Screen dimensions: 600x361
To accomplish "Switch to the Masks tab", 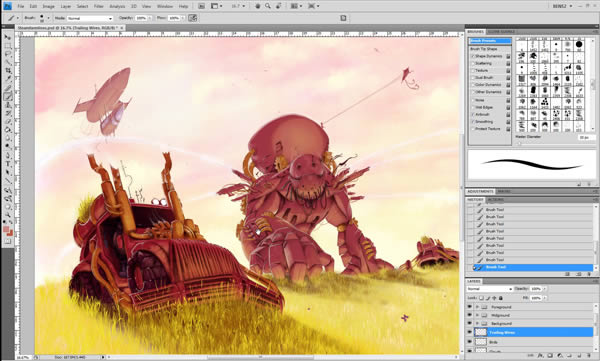I will pyautogui.click(x=504, y=191).
